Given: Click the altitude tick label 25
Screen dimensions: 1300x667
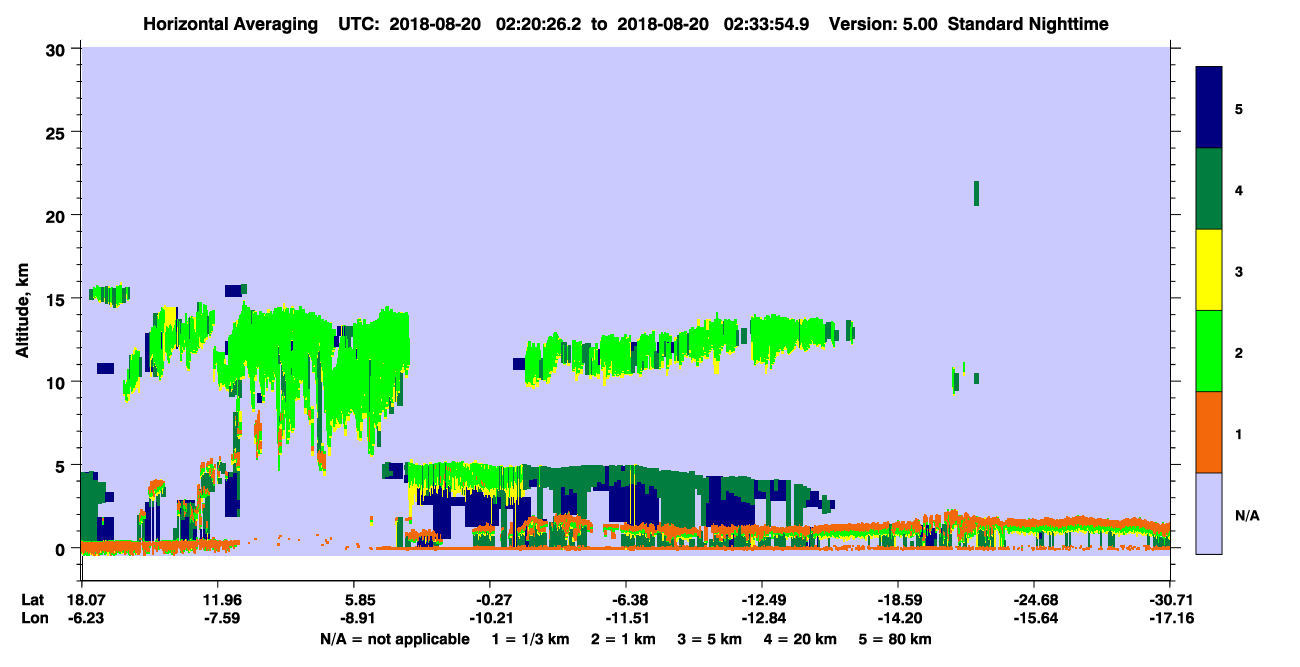Looking at the screenshot, I should pyautogui.click(x=58, y=132).
